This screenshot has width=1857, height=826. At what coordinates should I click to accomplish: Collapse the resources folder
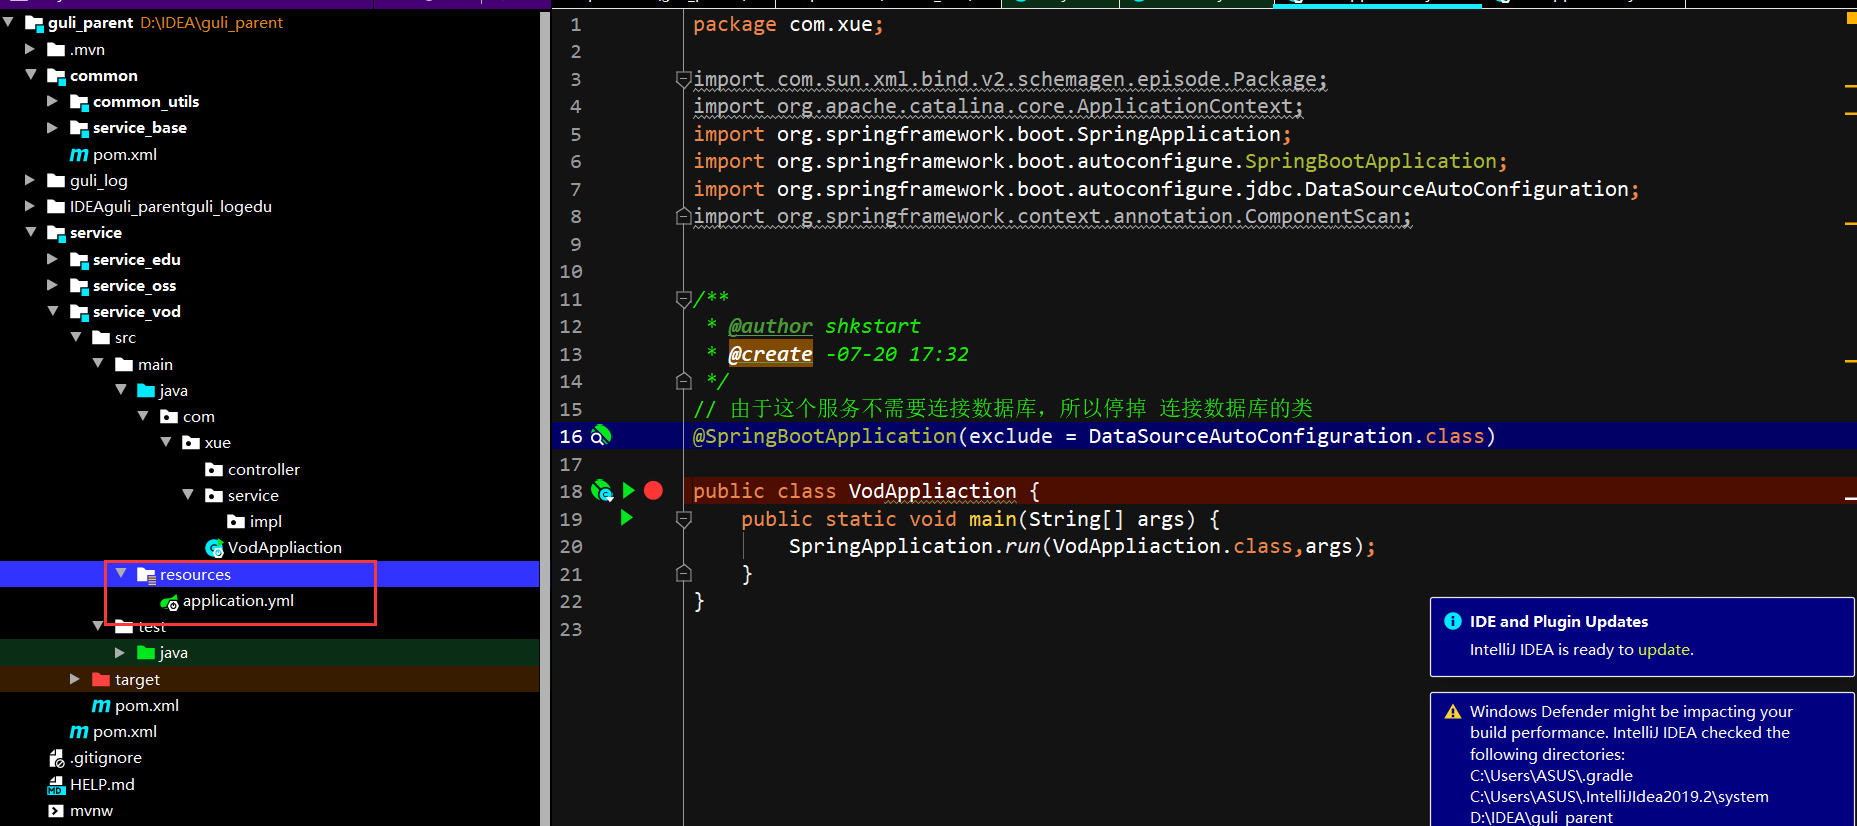pyautogui.click(x=121, y=573)
